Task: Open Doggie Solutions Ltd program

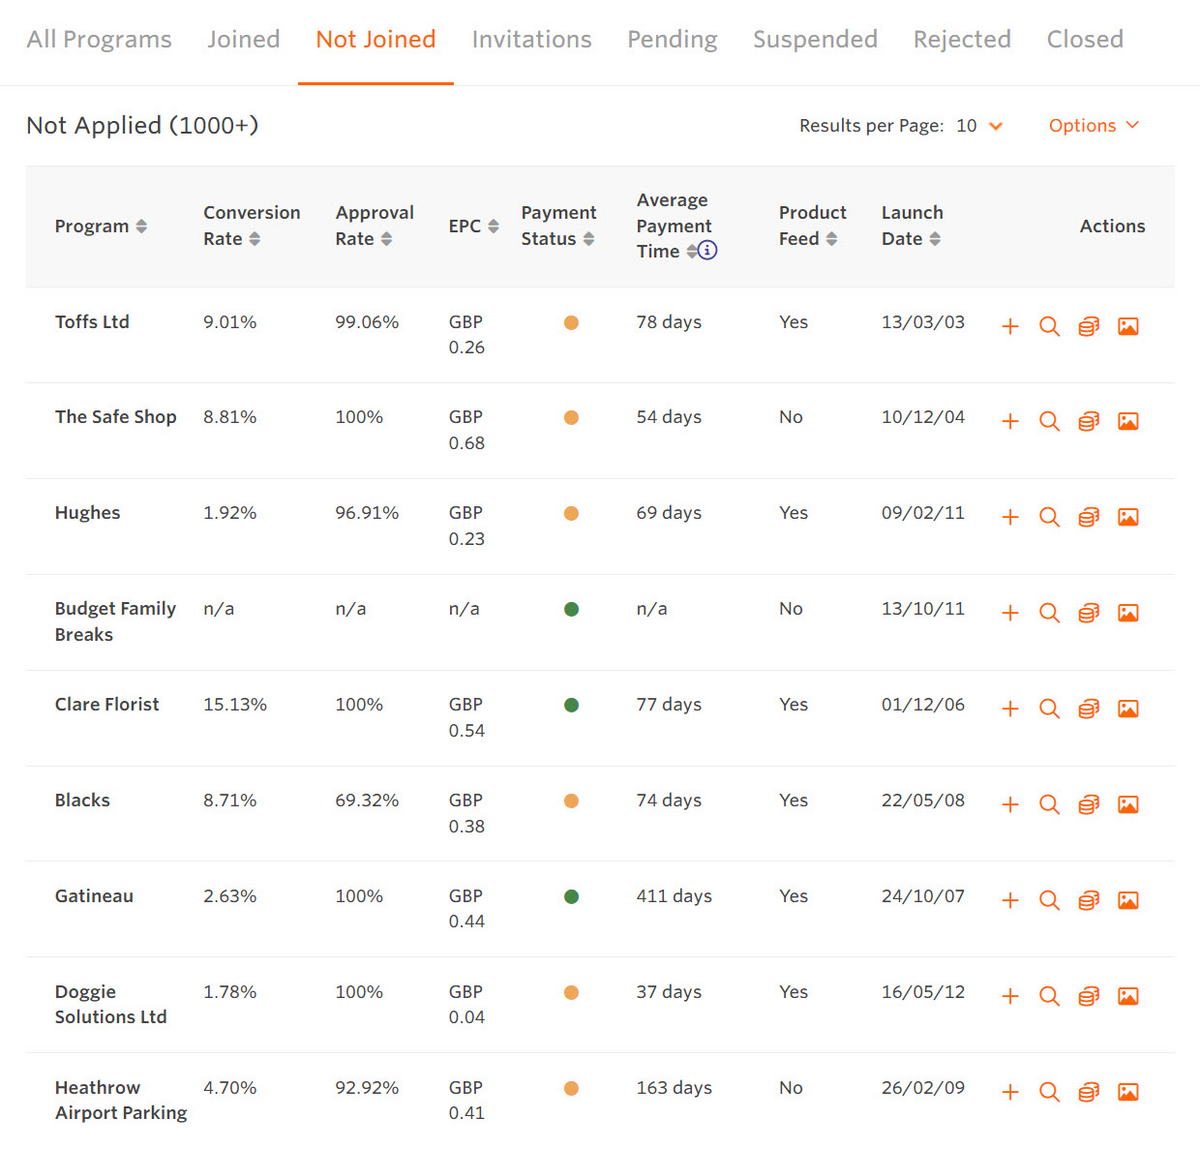Action: 110,1004
